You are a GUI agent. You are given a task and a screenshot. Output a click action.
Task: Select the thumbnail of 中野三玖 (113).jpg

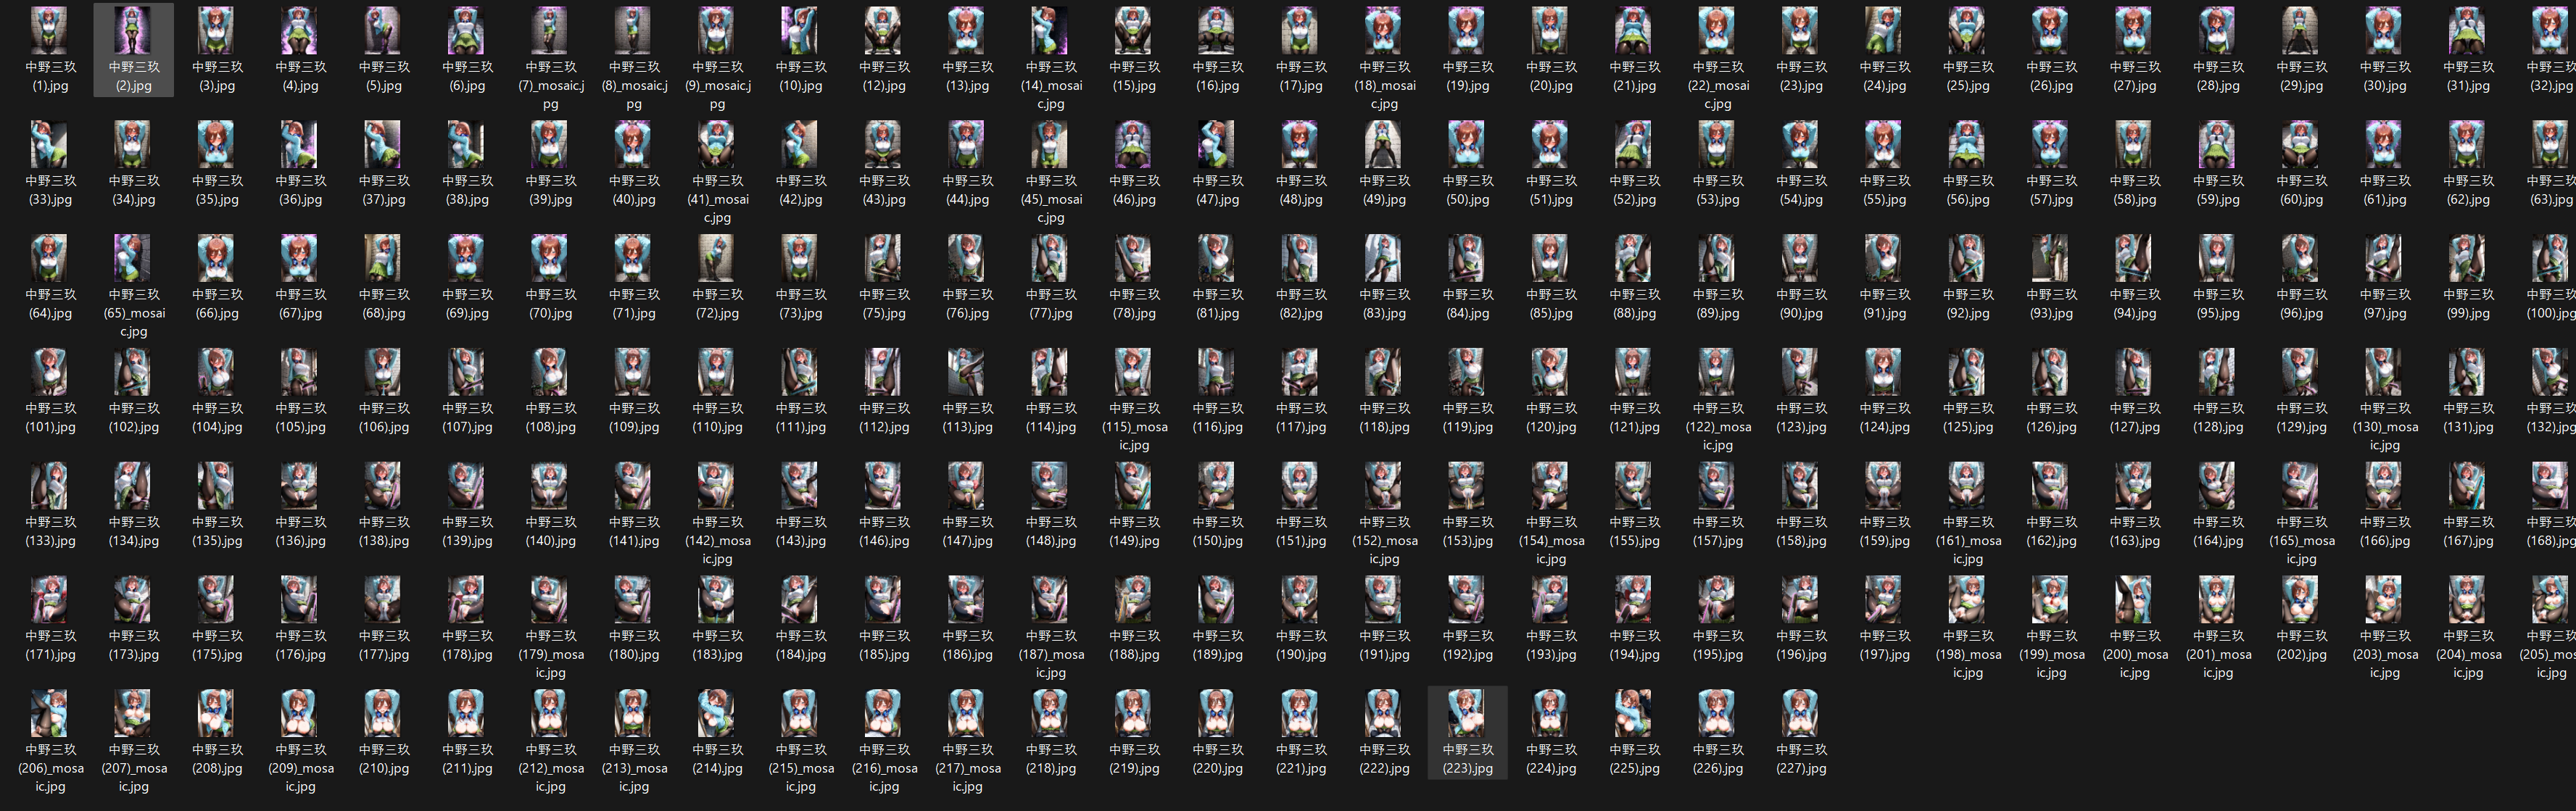967,373
